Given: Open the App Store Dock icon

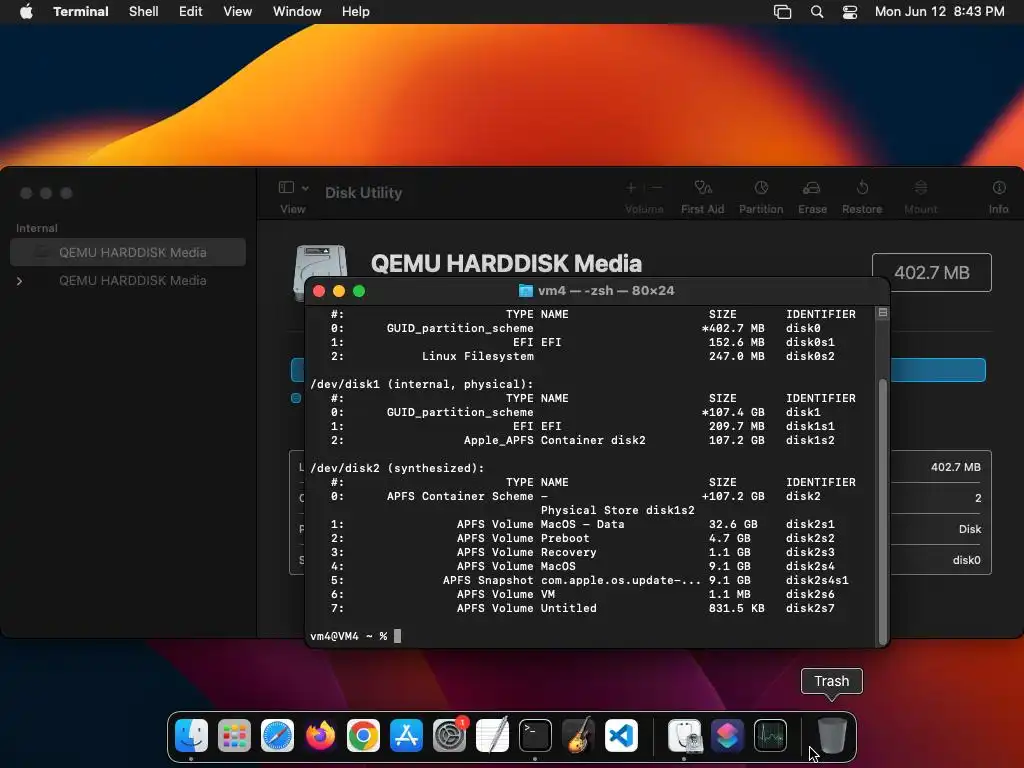Looking at the screenshot, I should click(x=406, y=735).
